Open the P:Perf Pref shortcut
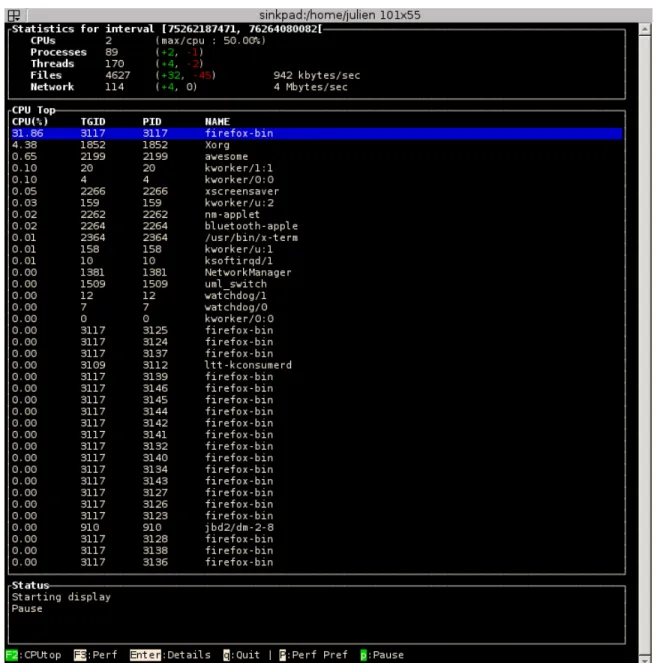This screenshot has width=657, height=663. point(313,655)
